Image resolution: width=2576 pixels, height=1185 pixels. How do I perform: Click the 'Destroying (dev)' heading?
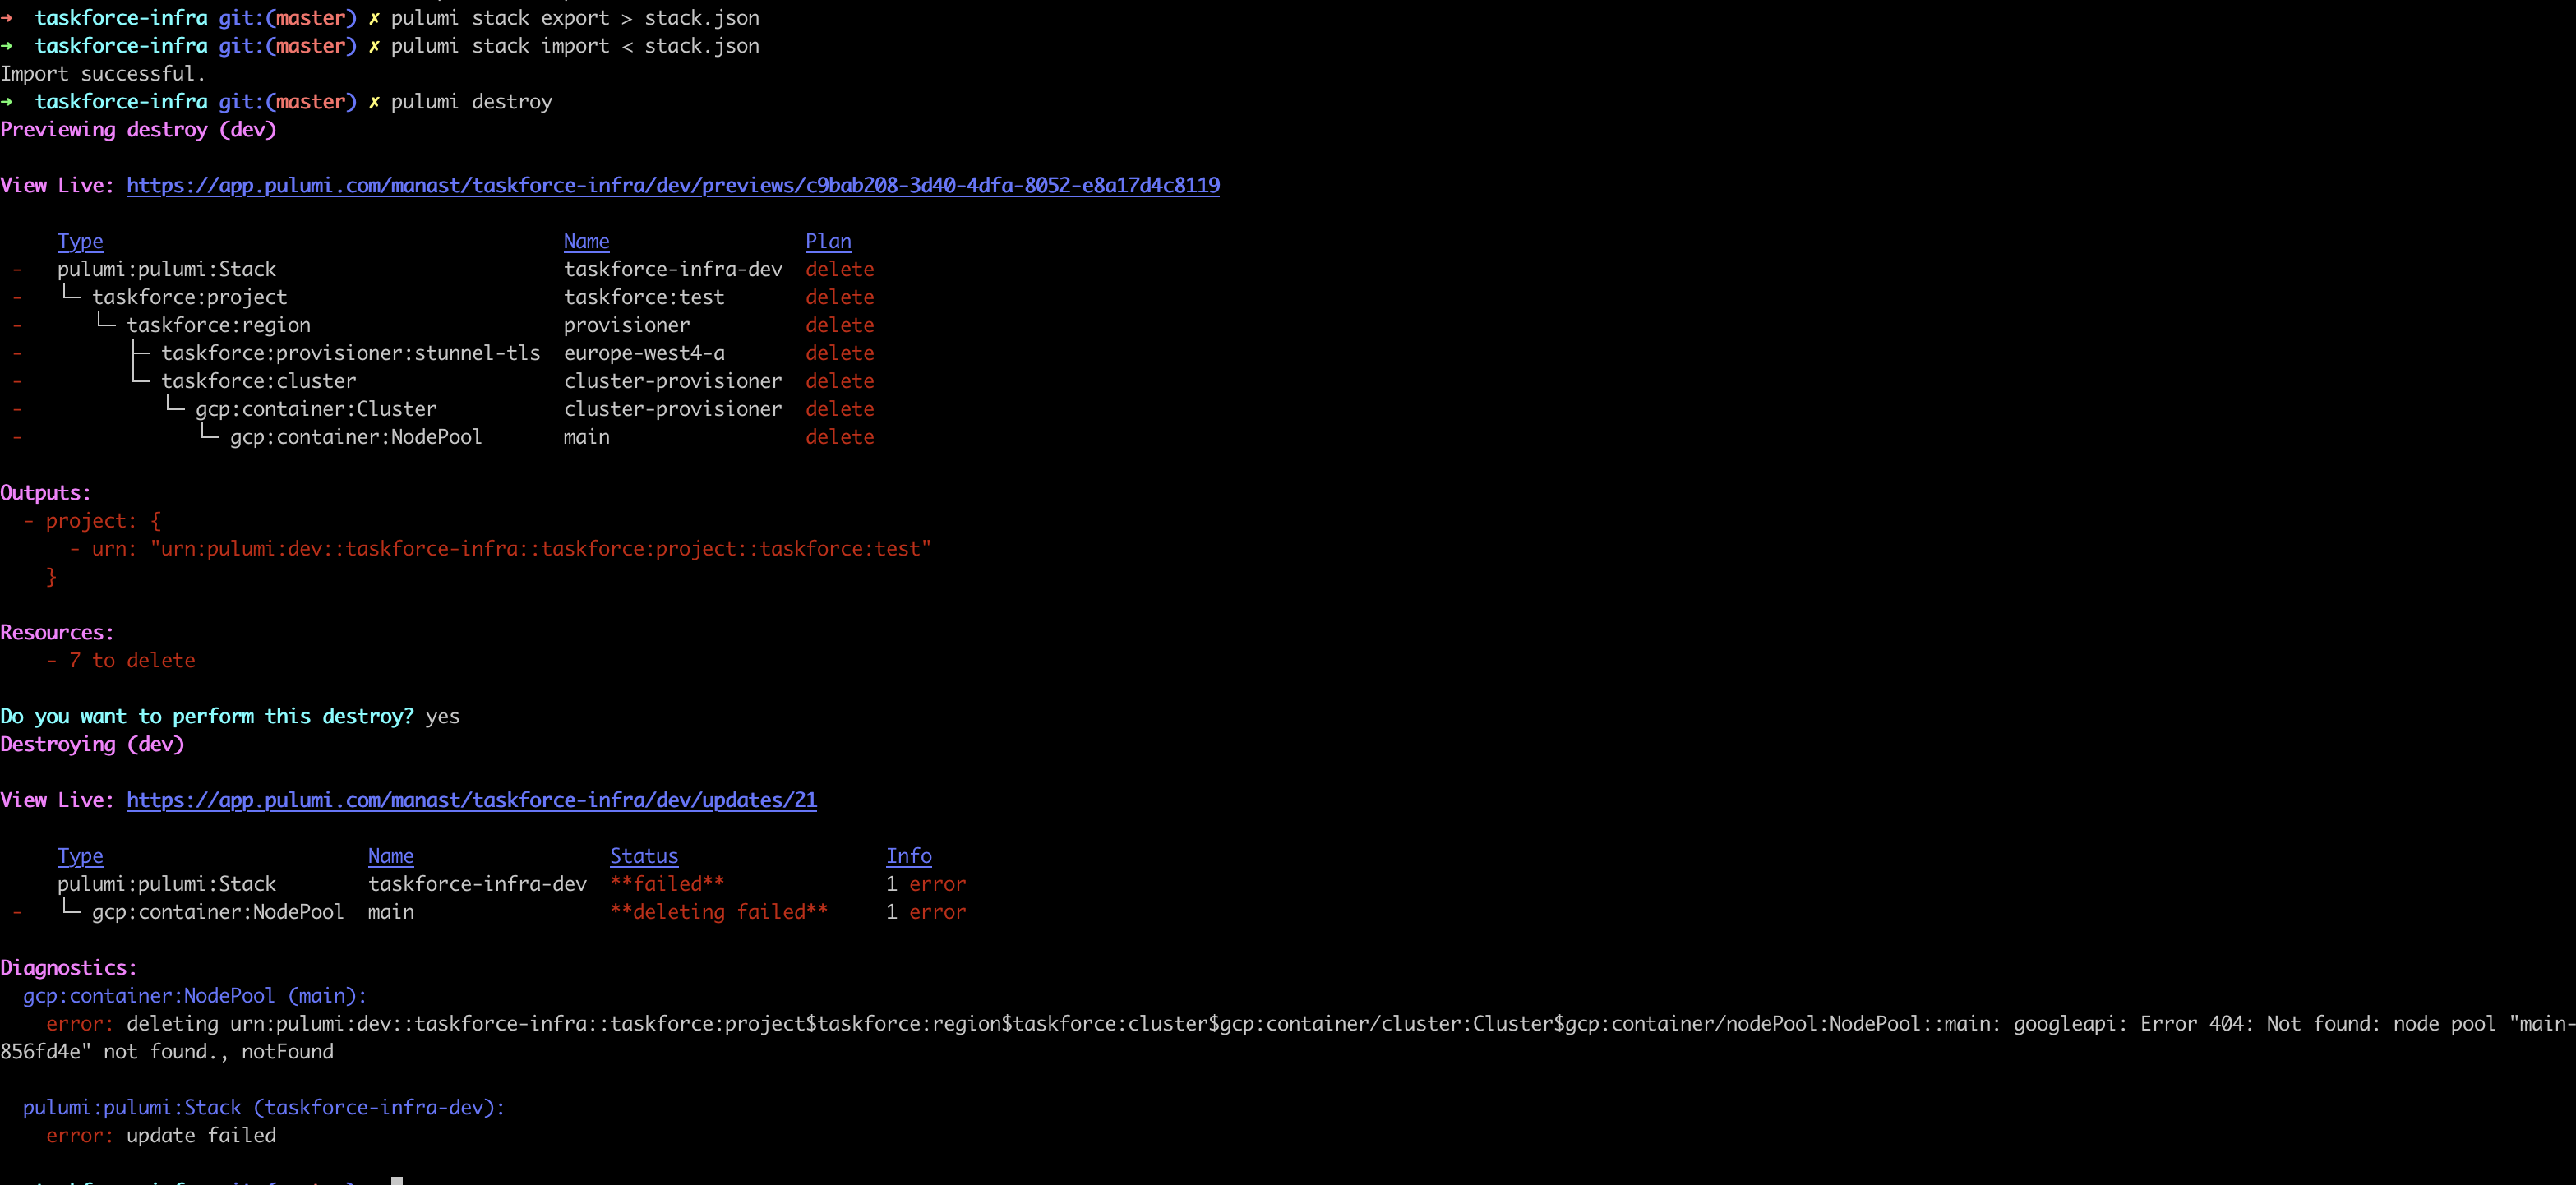pyautogui.click(x=92, y=744)
